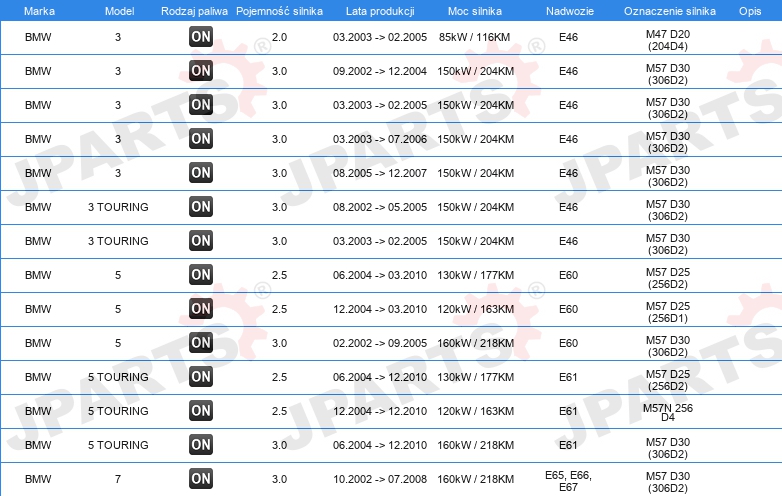This screenshot has width=782, height=496.
Task: Click the ON icon in the 3 TOURING 03.2003 -> 02.2005 row
Action: click(x=201, y=241)
